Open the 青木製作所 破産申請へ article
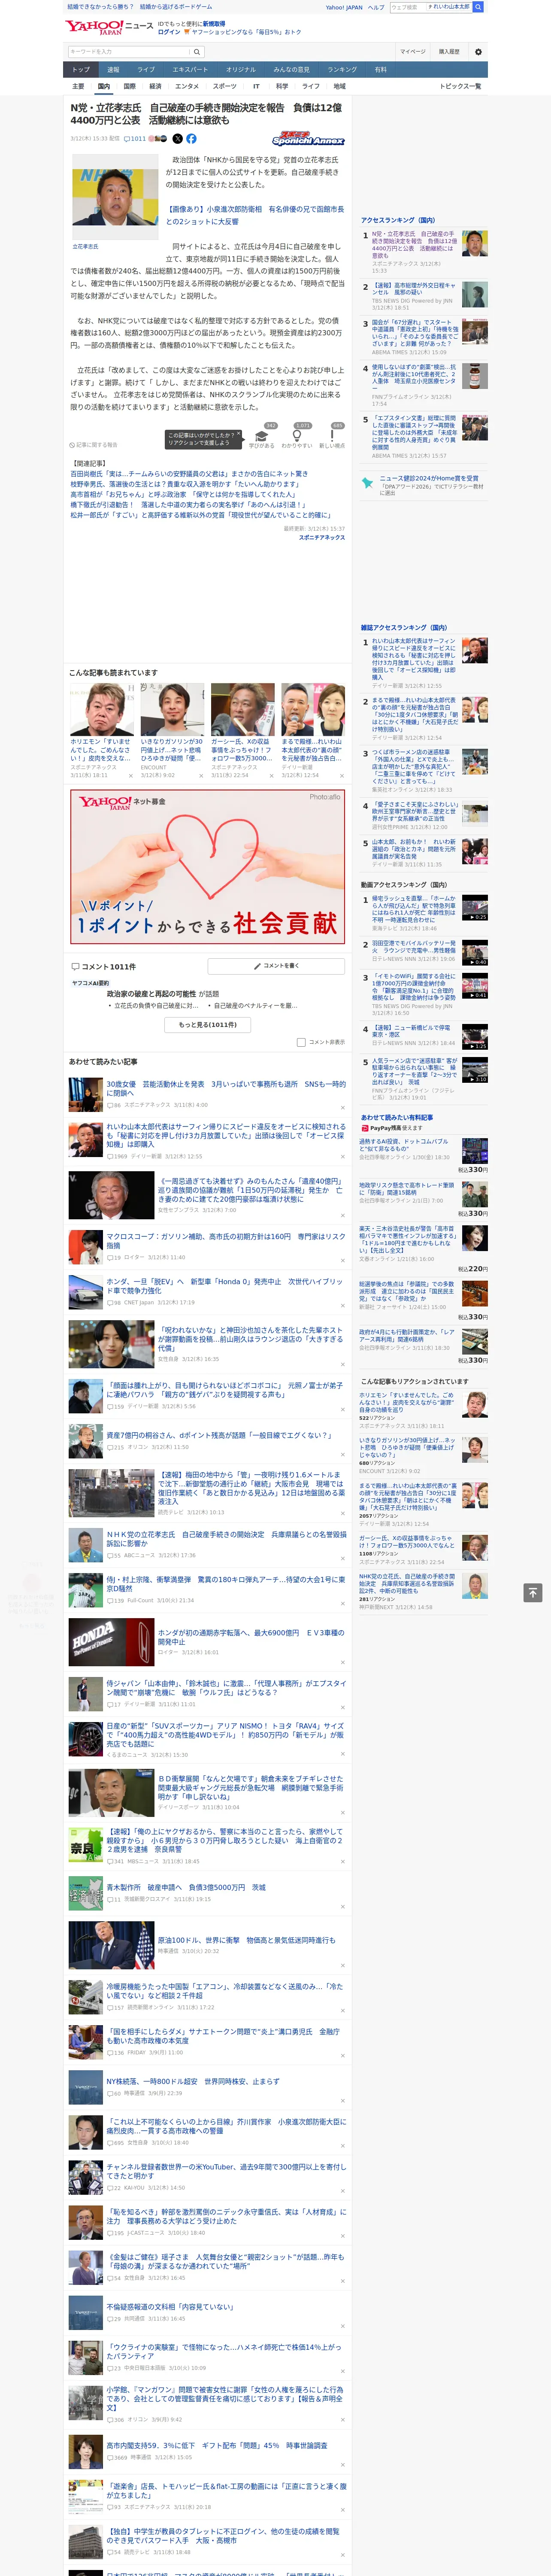The width and height of the screenshot is (551, 2576). 186,1887
